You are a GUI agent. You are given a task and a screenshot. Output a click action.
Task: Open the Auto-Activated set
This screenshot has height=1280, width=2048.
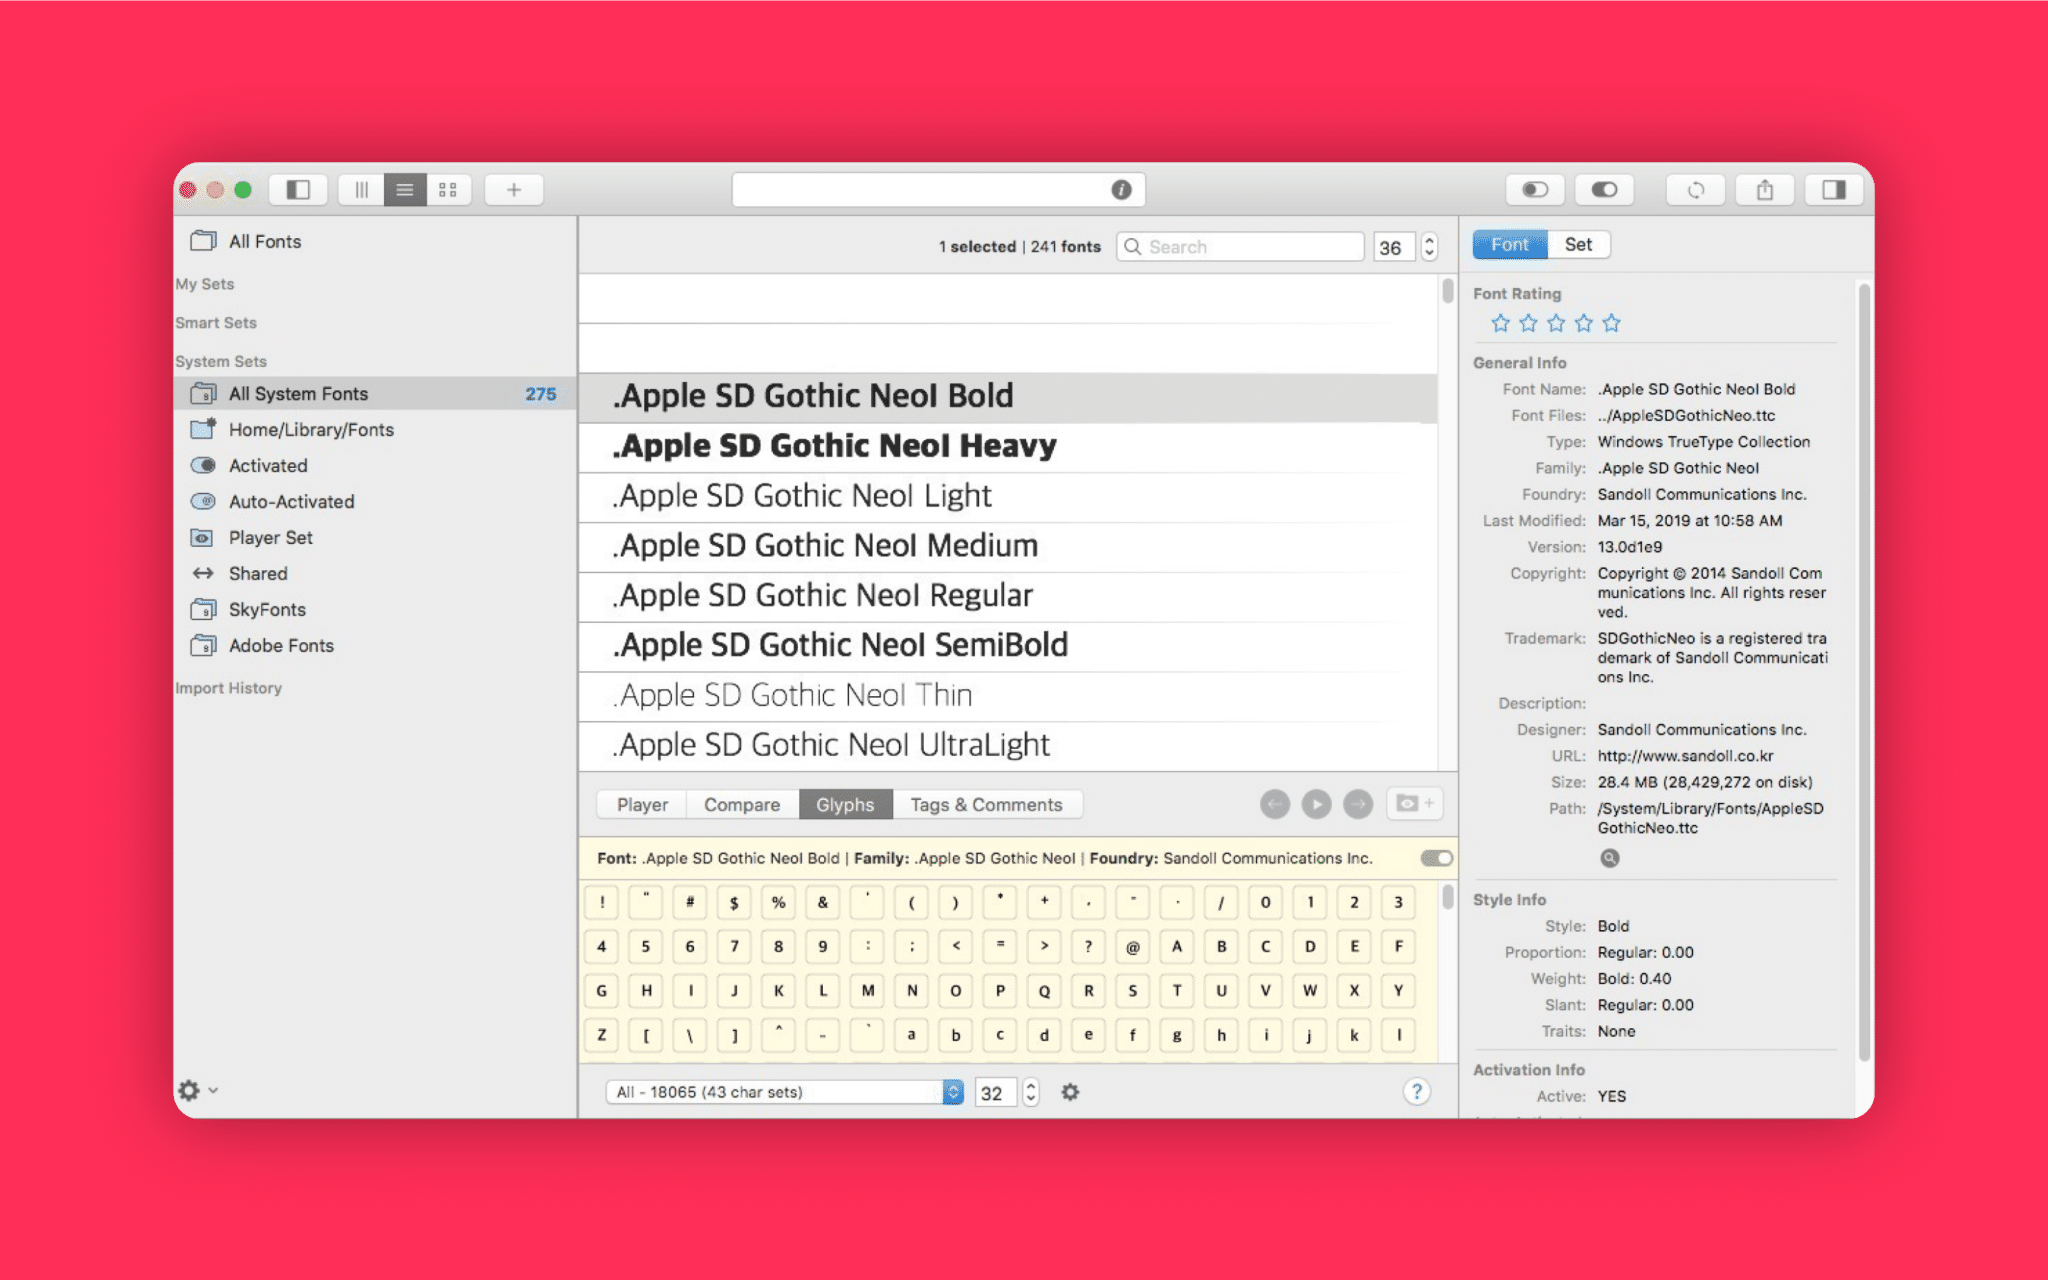tap(291, 502)
